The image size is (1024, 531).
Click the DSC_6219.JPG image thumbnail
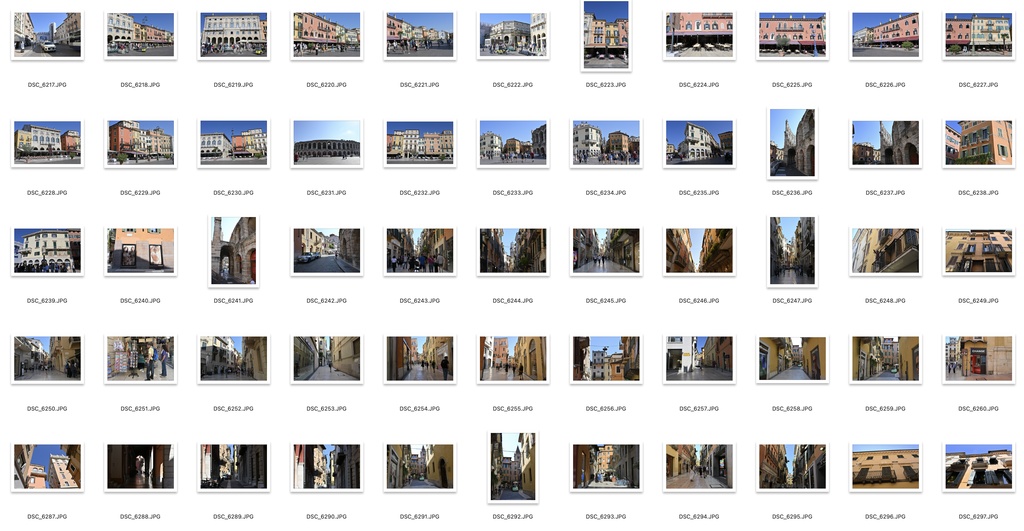(x=233, y=35)
